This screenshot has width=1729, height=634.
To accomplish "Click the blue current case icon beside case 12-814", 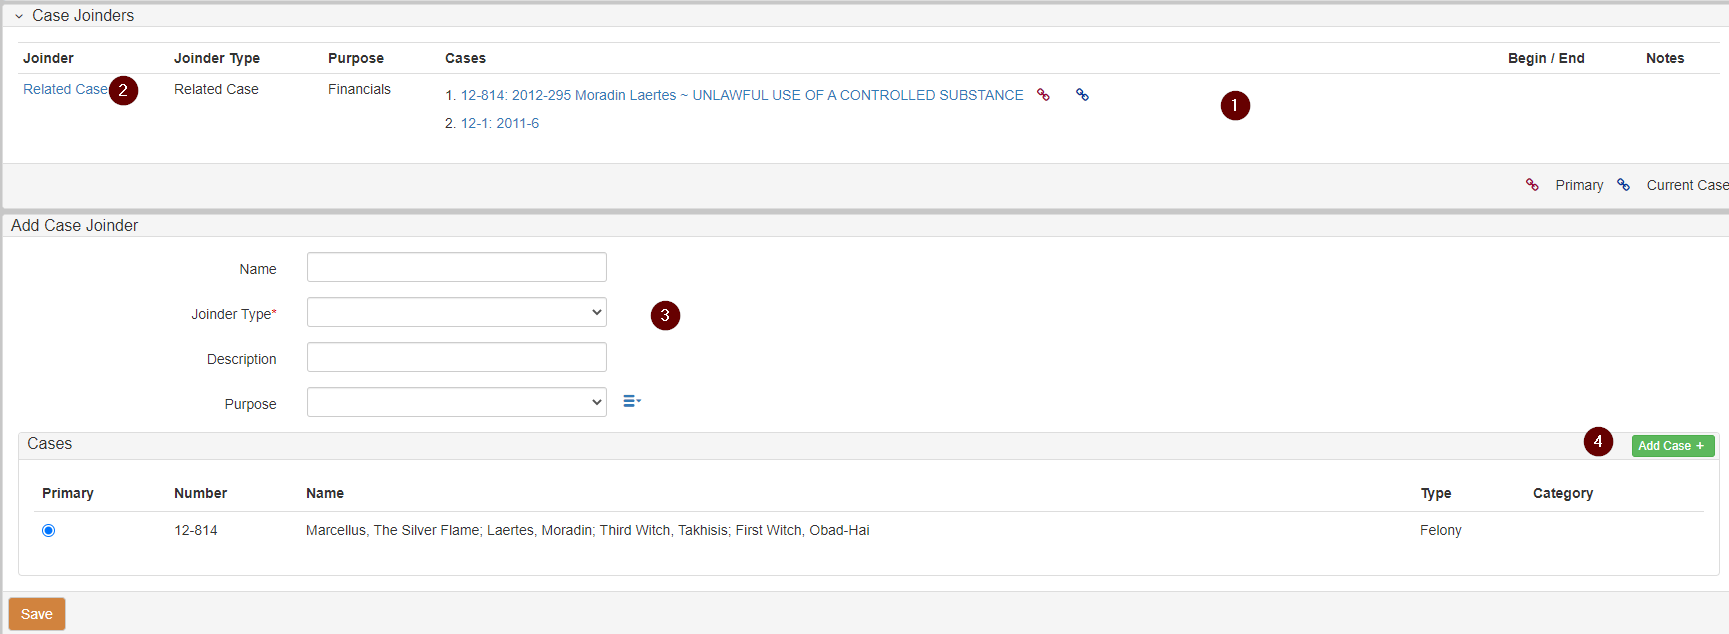I will (1082, 95).
